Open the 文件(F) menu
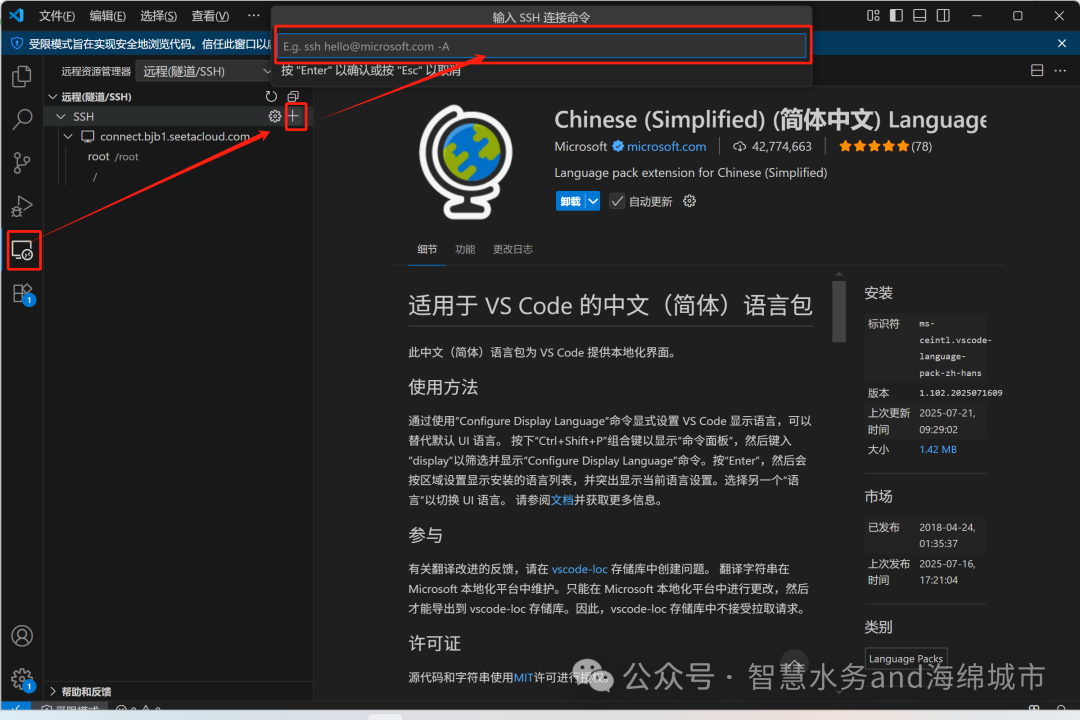1080x720 pixels. coord(56,15)
